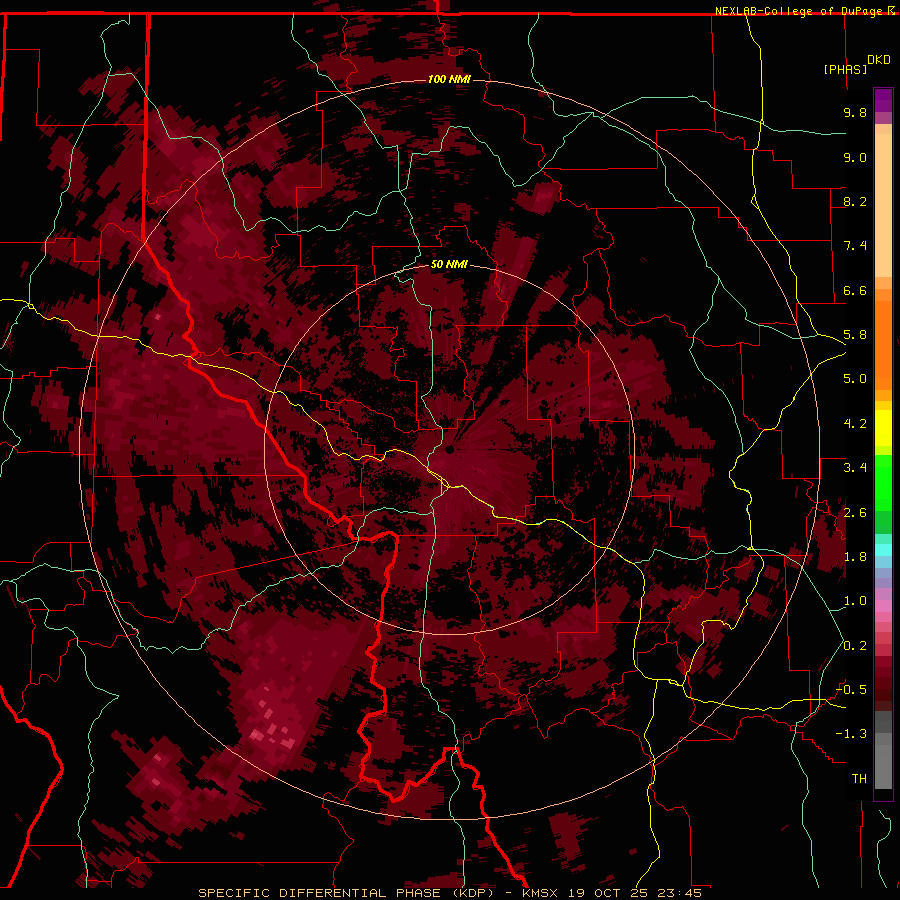The image size is (900, 900).
Task: Click the KMSX station identifier
Action: click(x=541, y=893)
